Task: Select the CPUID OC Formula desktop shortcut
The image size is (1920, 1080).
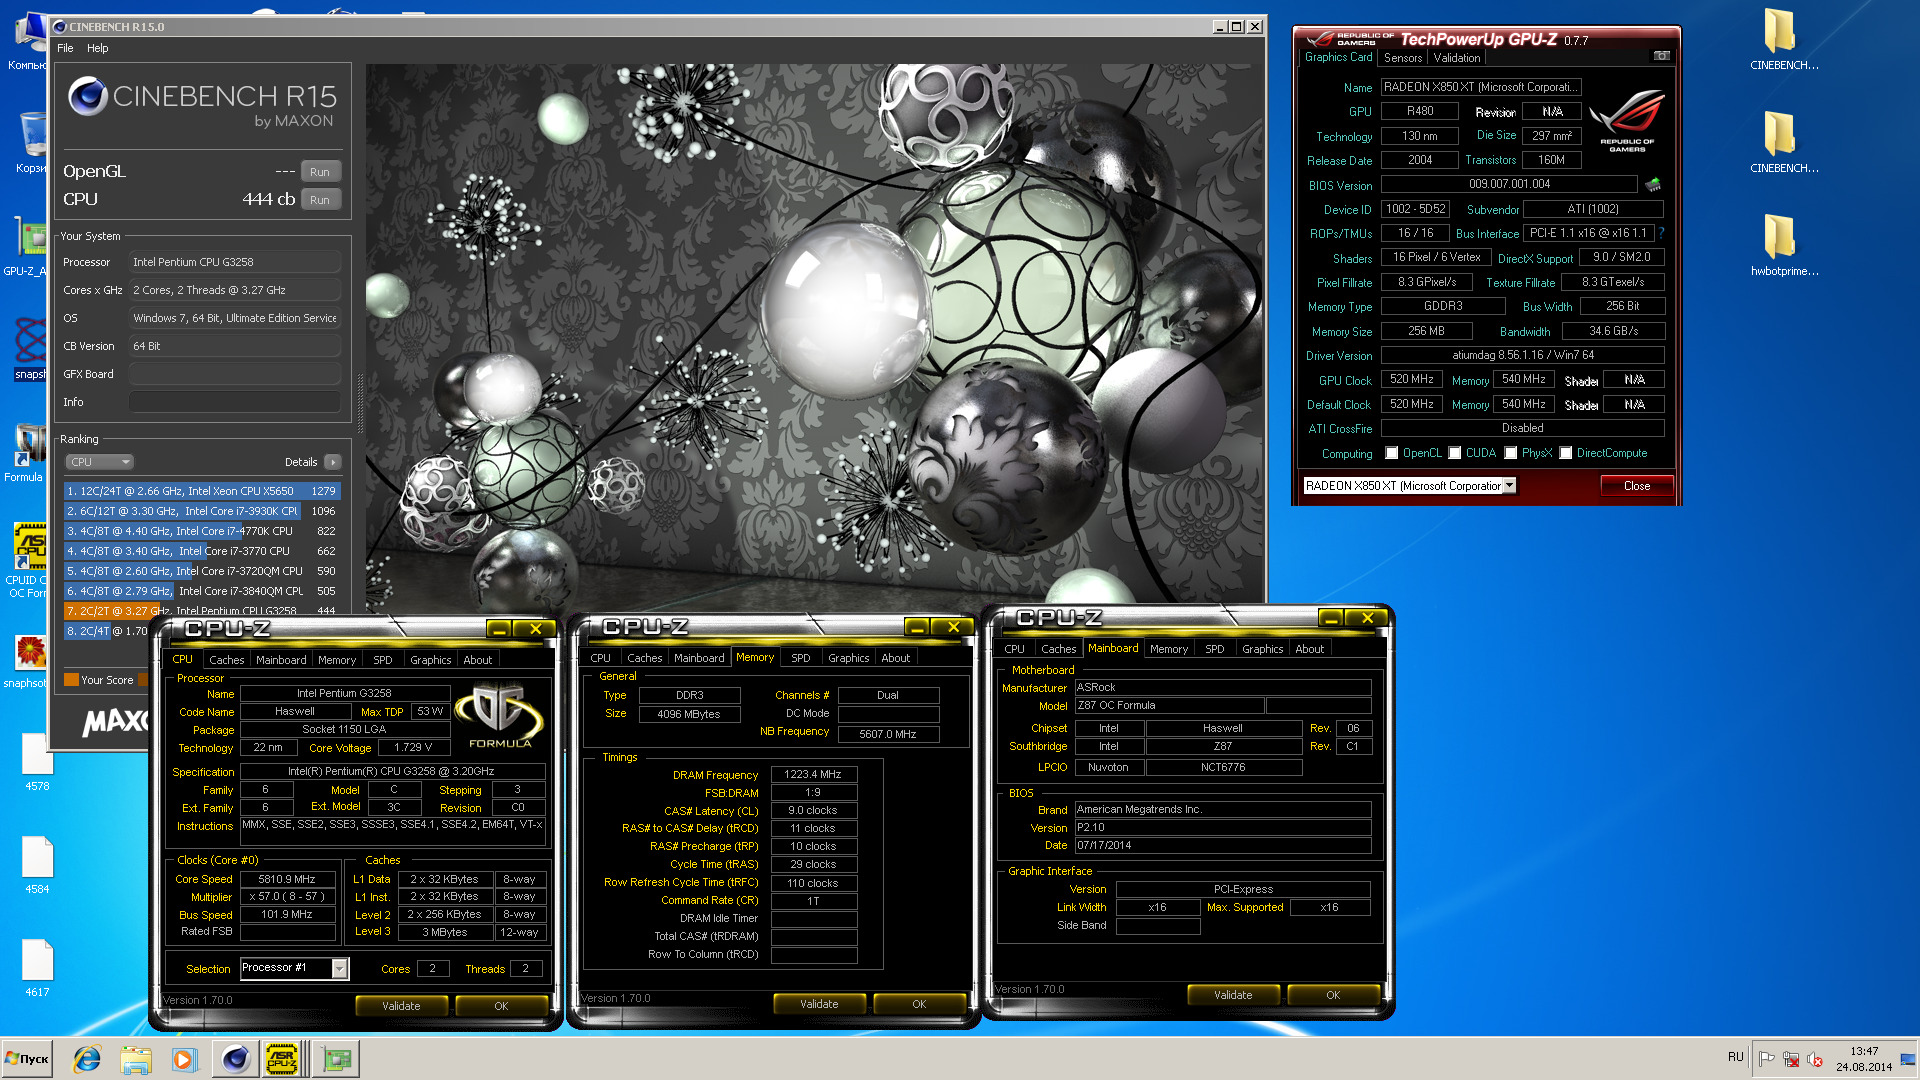Action: click(x=28, y=560)
